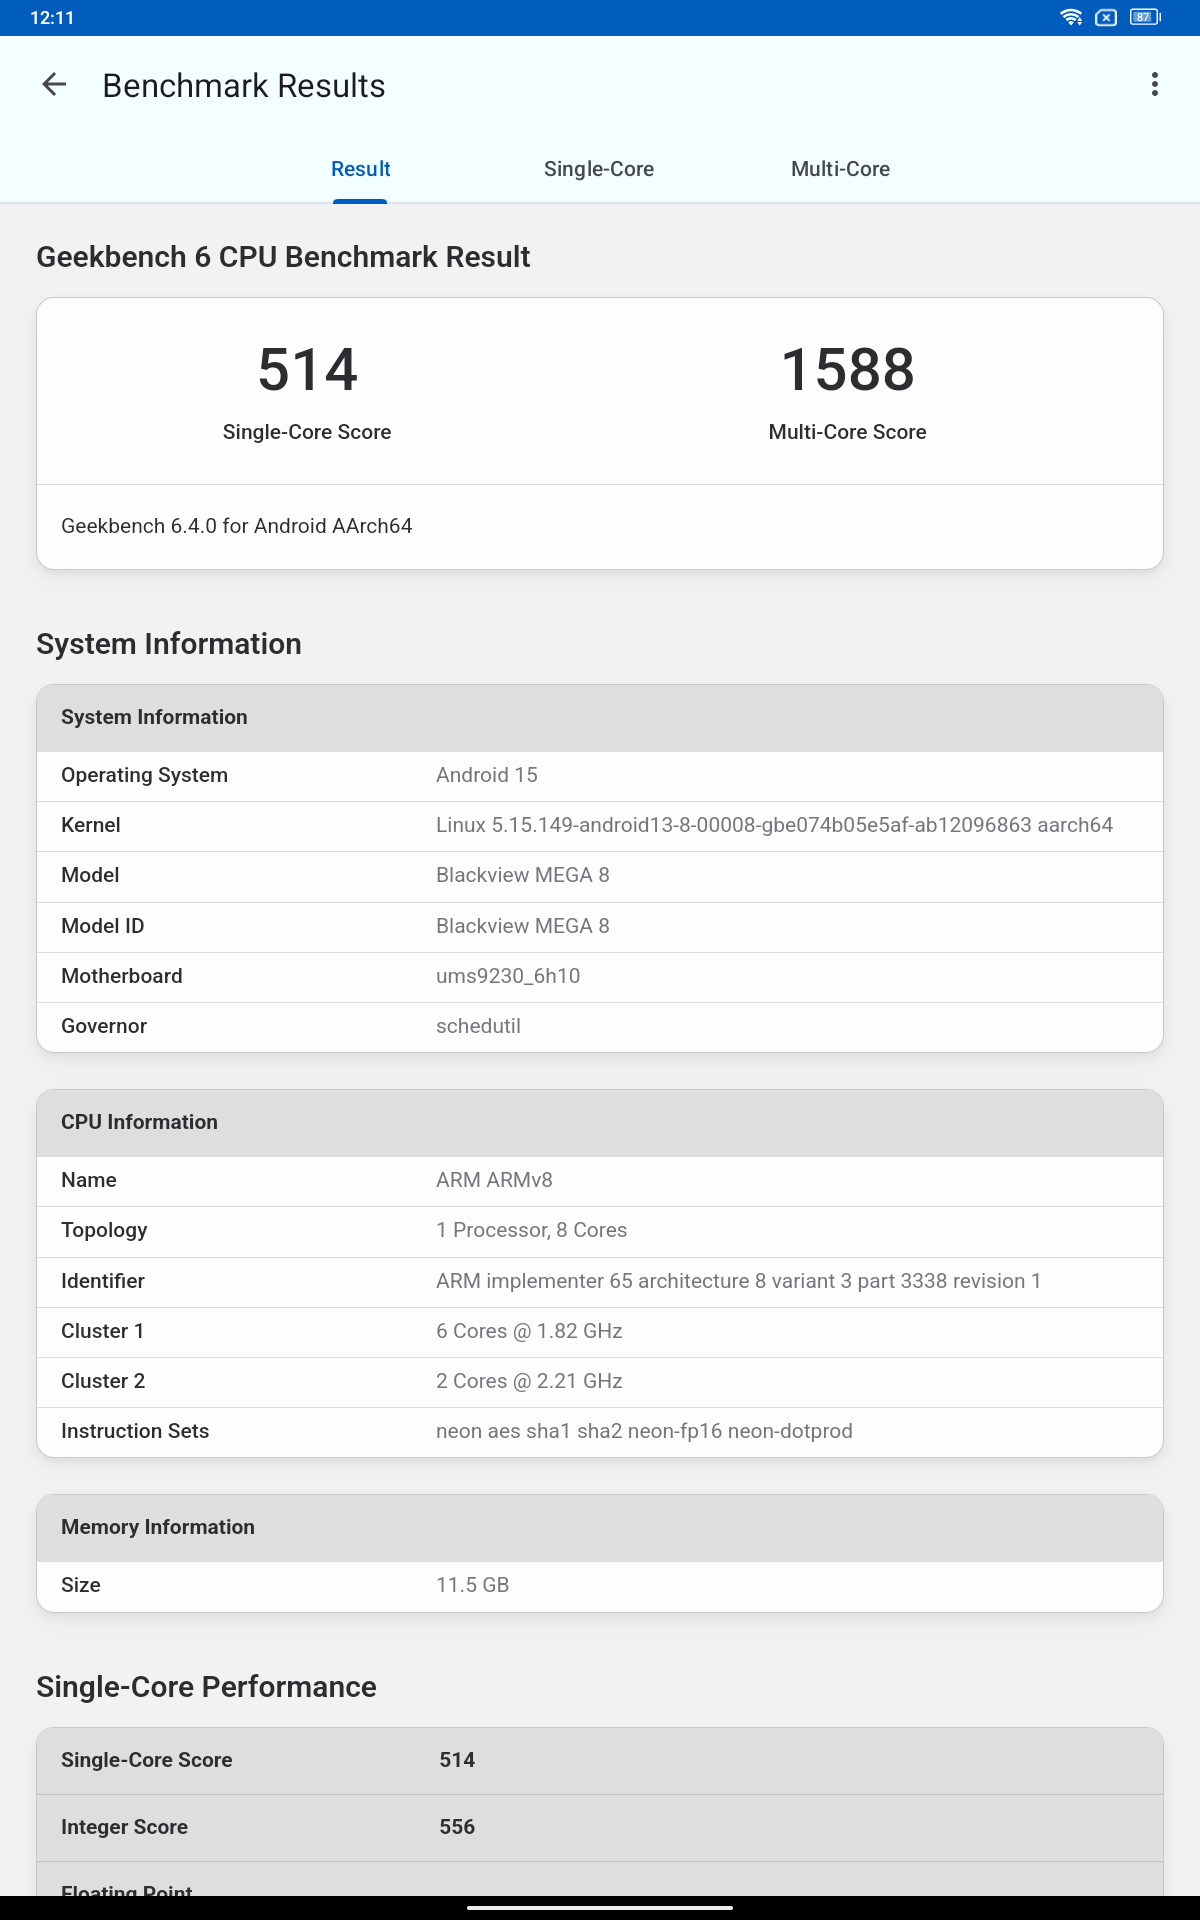Viewport: 1200px width, 1920px height.
Task: Select the Kernel row
Action: [600, 825]
